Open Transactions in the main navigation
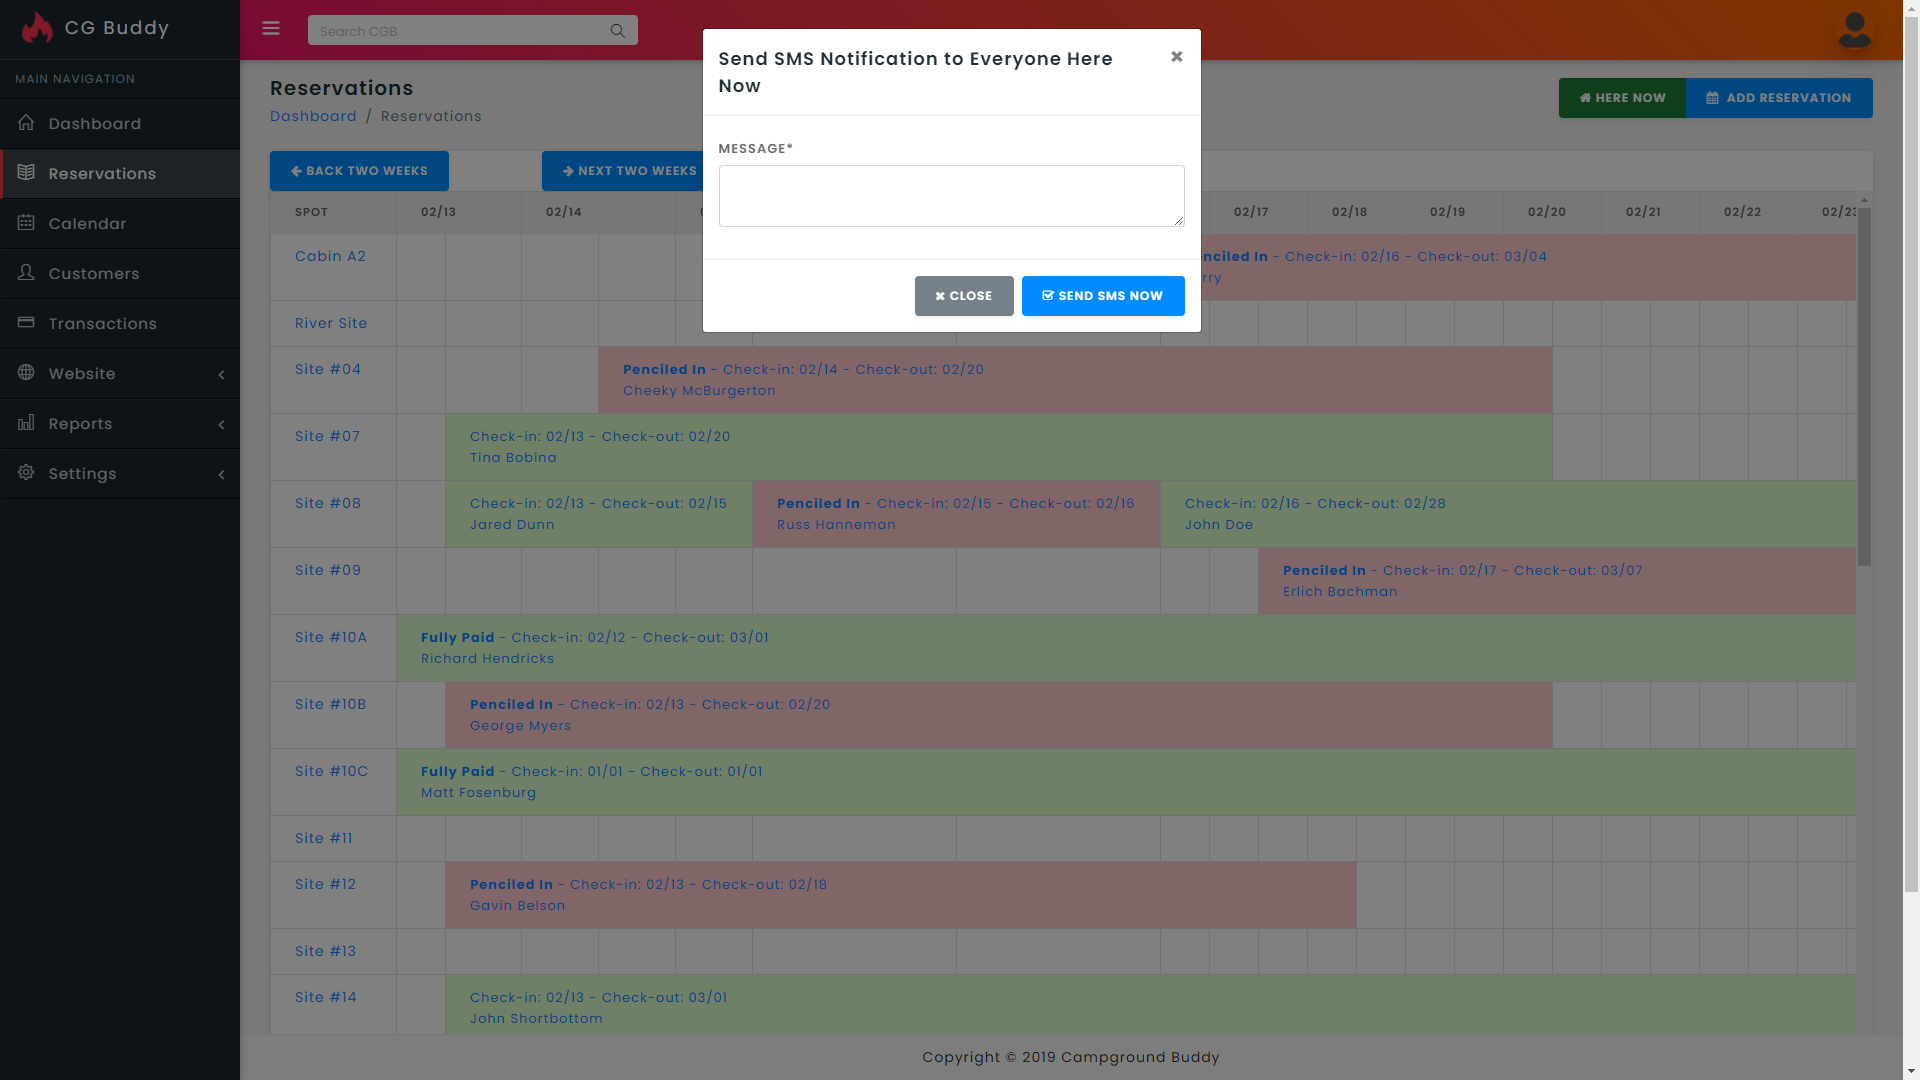Viewport: 1920px width, 1080px height. [102, 324]
